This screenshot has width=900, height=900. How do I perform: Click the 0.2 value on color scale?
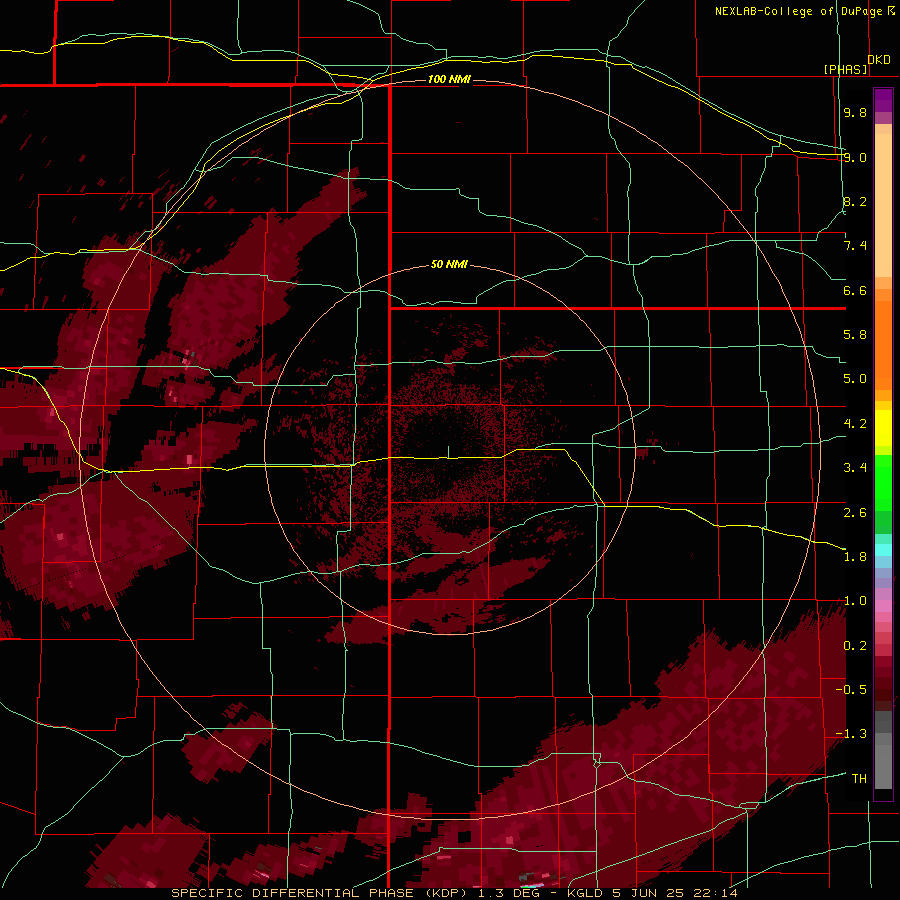pos(855,646)
